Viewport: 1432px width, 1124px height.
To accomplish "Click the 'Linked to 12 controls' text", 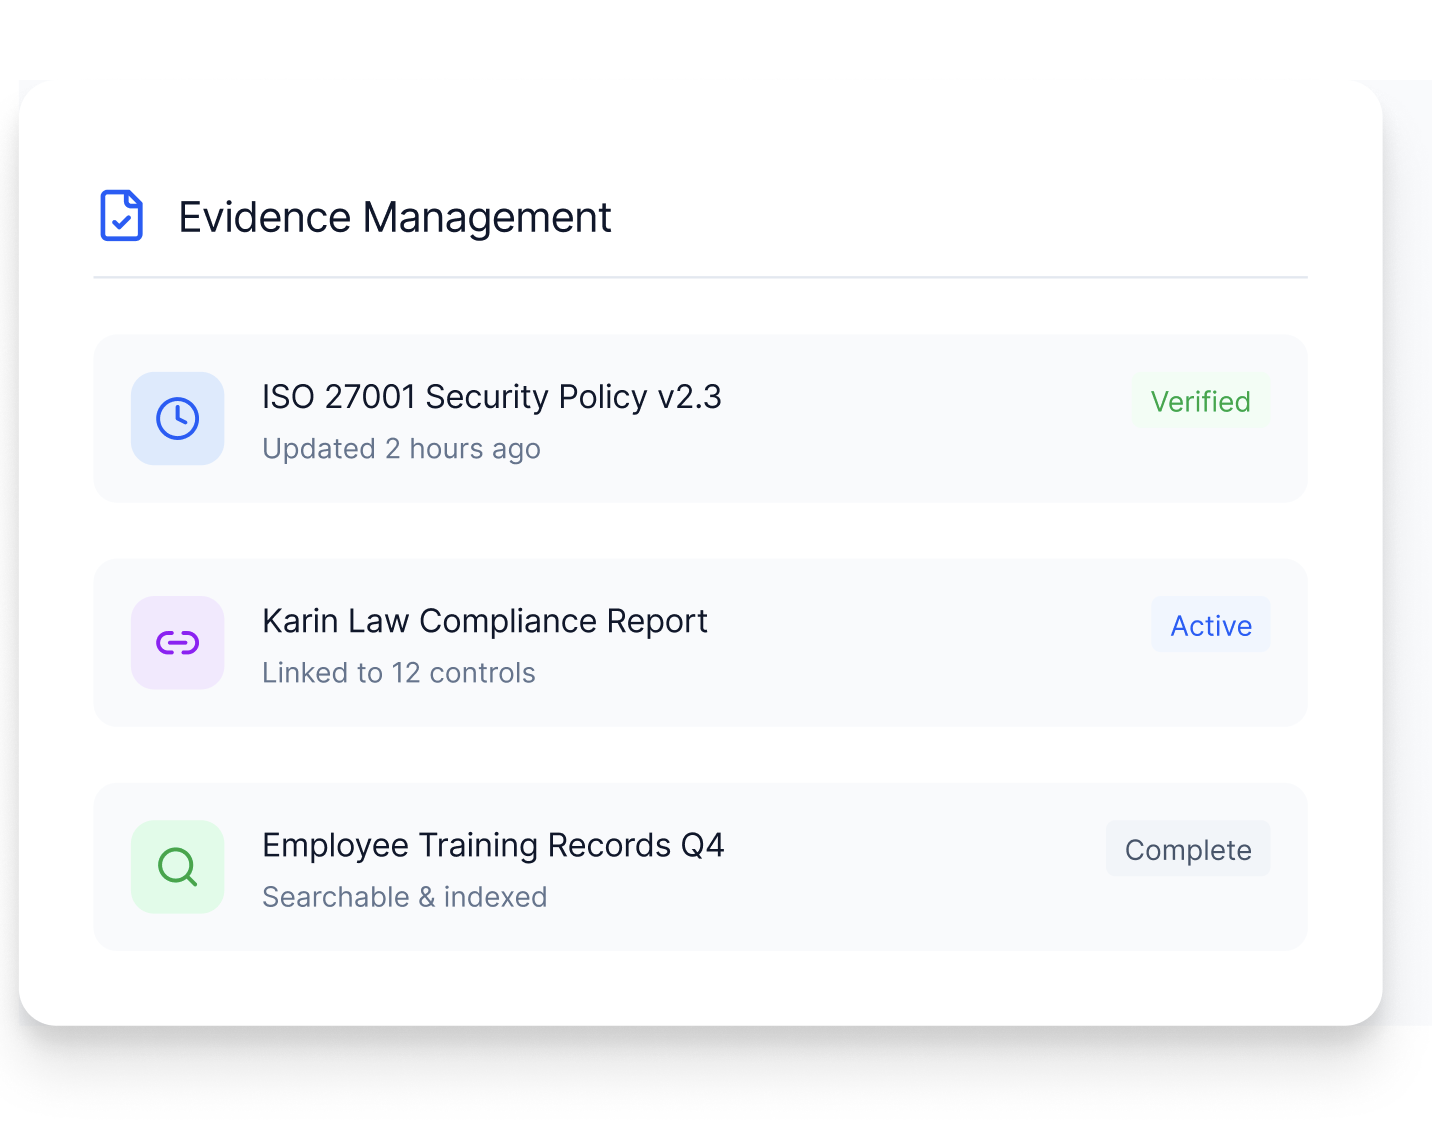I will [x=398, y=673].
